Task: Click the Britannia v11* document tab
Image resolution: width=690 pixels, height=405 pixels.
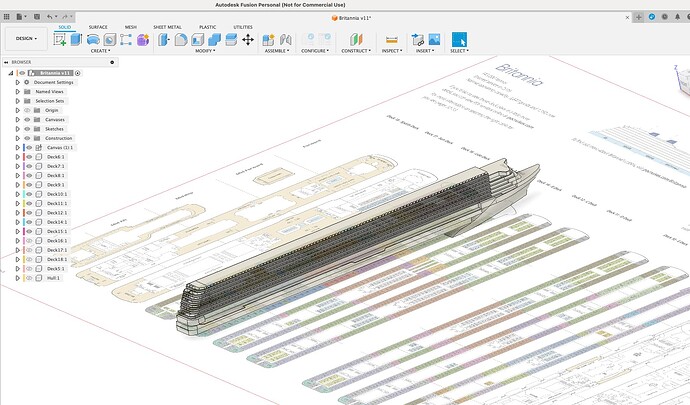Action: pyautogui.click(x=351, y=18)
